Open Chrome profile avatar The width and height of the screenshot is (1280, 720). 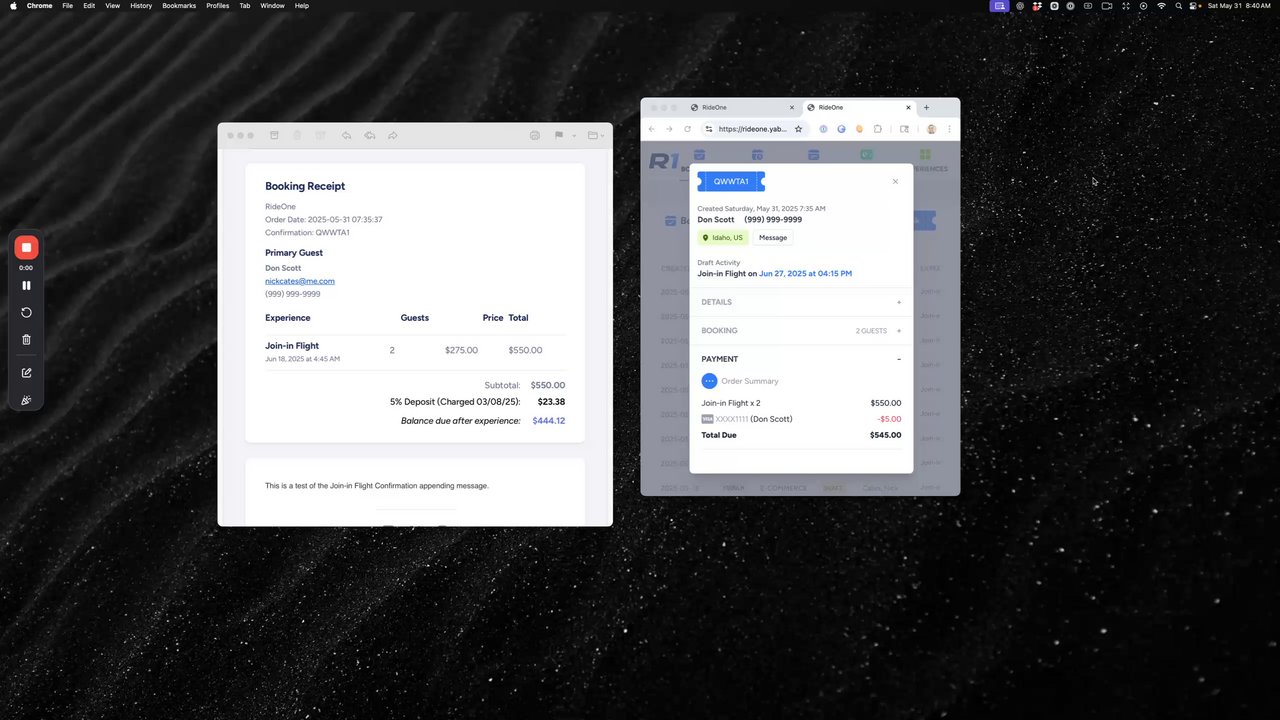pos(931,129)
